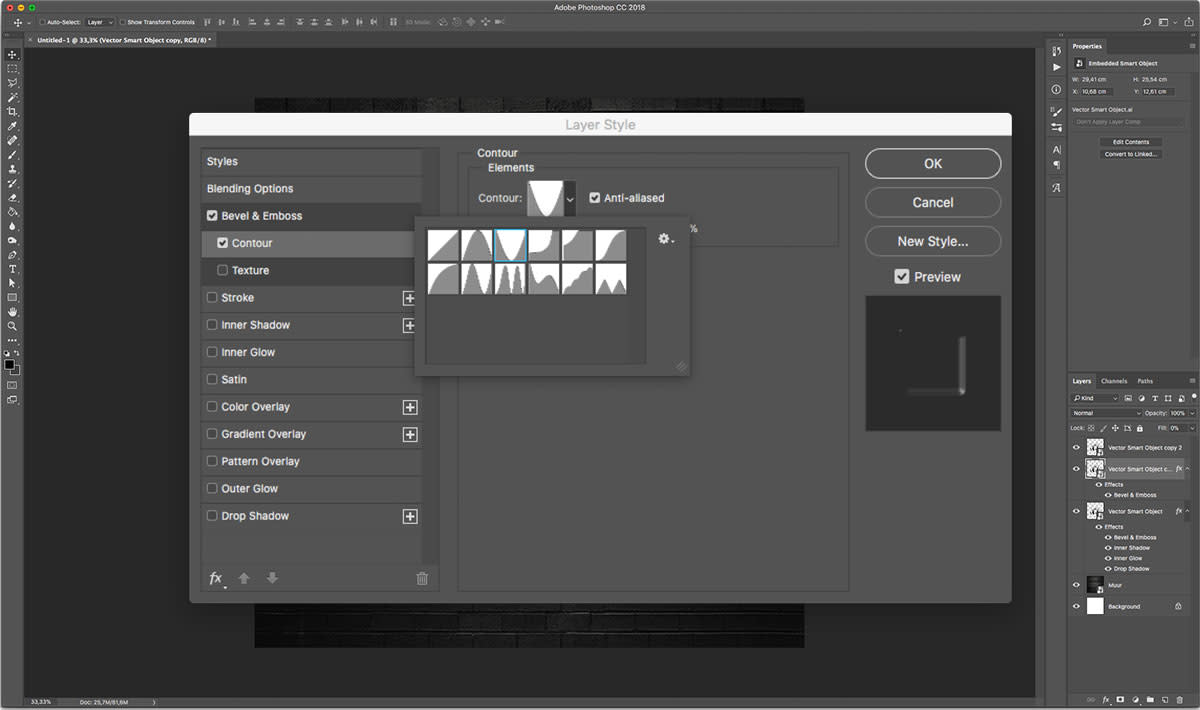The image size is (1200, 710).
Task: Add another Drop Shadow with plus icon
Action: click(409, 516)
